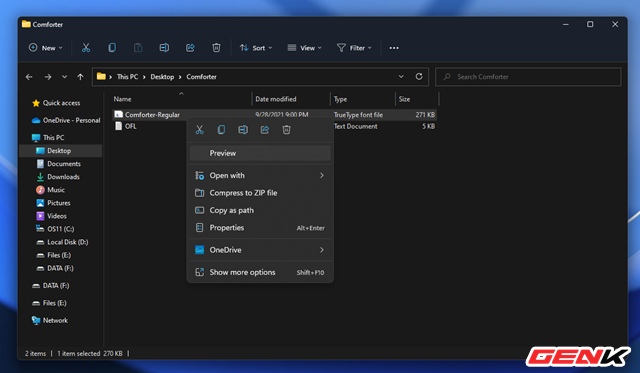Go forward with the right arrow

[x=48, y=77]
